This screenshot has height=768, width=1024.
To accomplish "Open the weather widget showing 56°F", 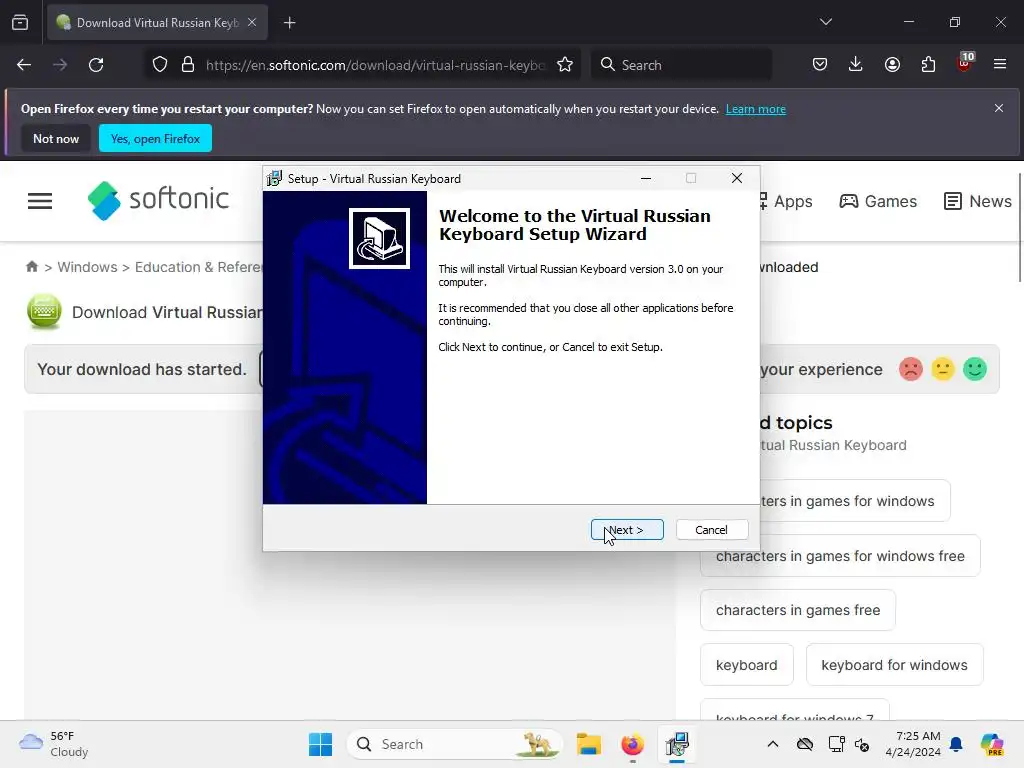I will coord(54,744).
